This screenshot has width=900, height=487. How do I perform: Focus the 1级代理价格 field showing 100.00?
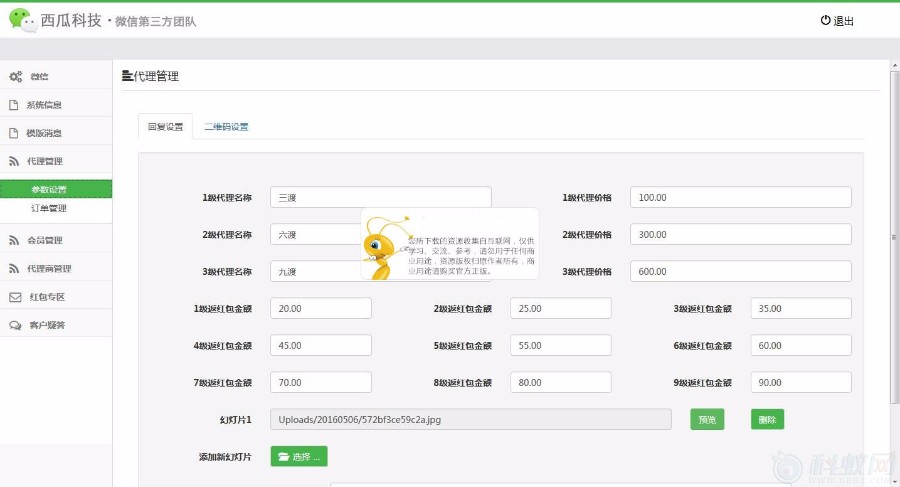[x=740, y=197]
